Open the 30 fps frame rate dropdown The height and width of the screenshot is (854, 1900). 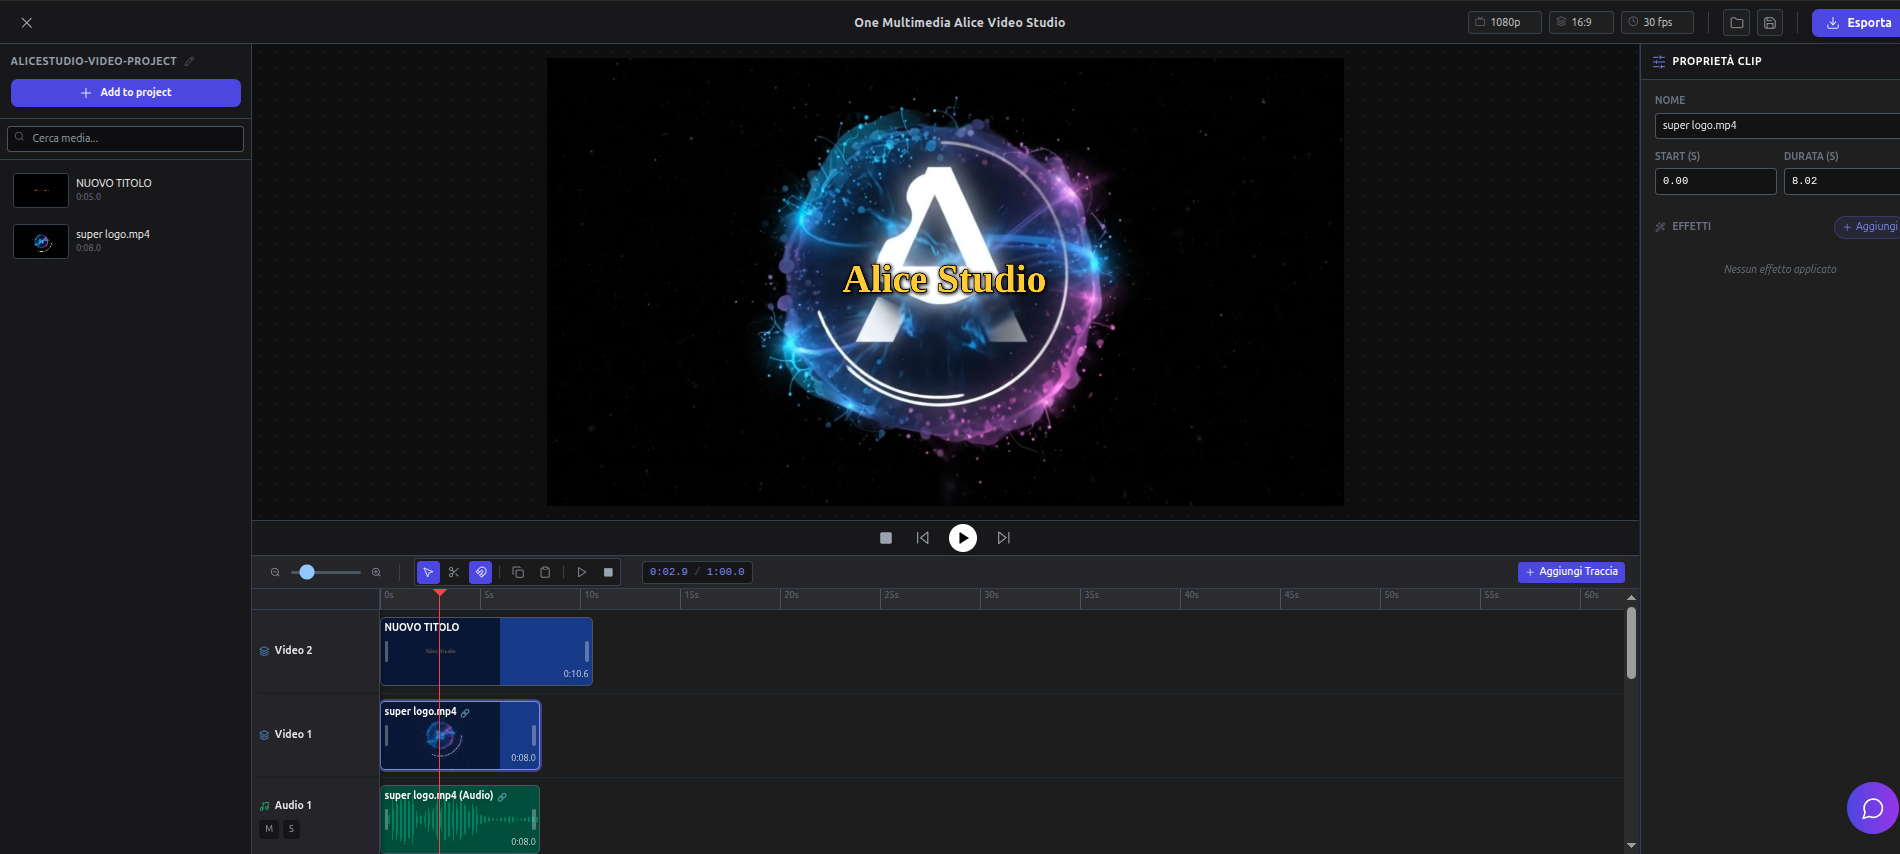[1656, 22]
